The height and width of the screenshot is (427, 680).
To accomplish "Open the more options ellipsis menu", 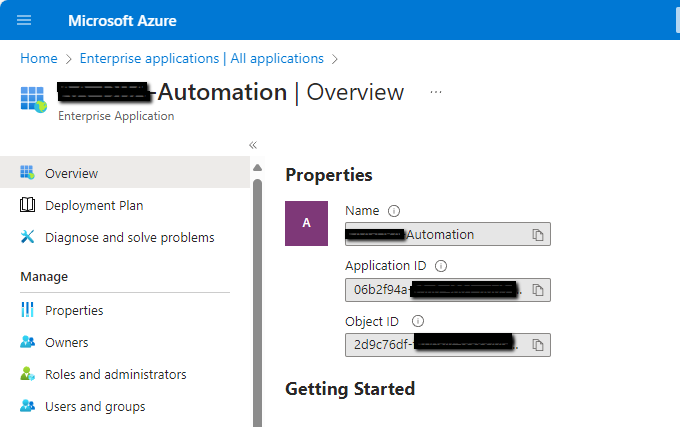I will 435,92.
